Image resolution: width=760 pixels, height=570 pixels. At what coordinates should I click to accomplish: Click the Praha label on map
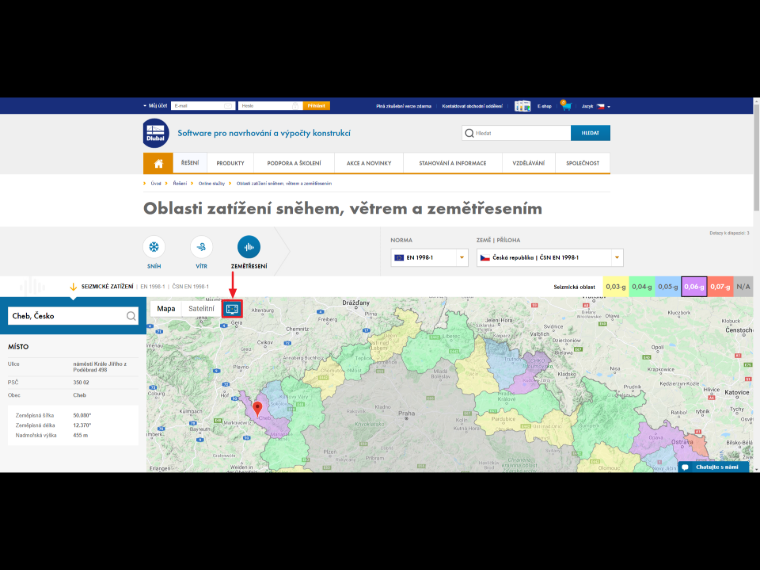coord(406,413)
